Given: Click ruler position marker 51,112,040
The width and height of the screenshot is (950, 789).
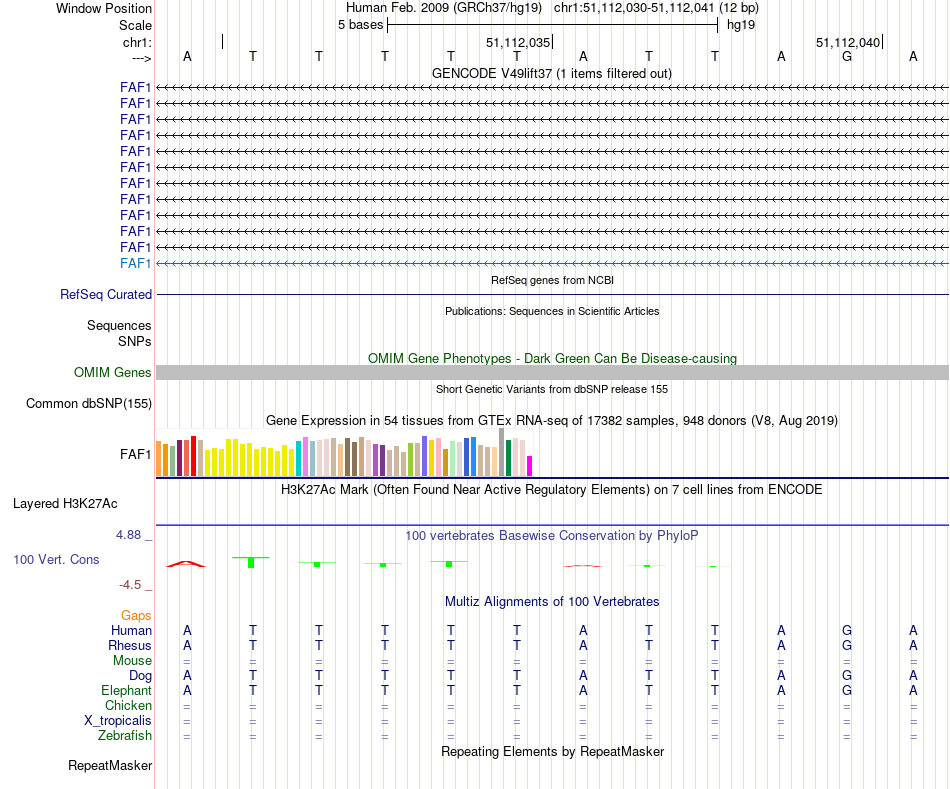Looking at the screenshot, I should (848, 42).
